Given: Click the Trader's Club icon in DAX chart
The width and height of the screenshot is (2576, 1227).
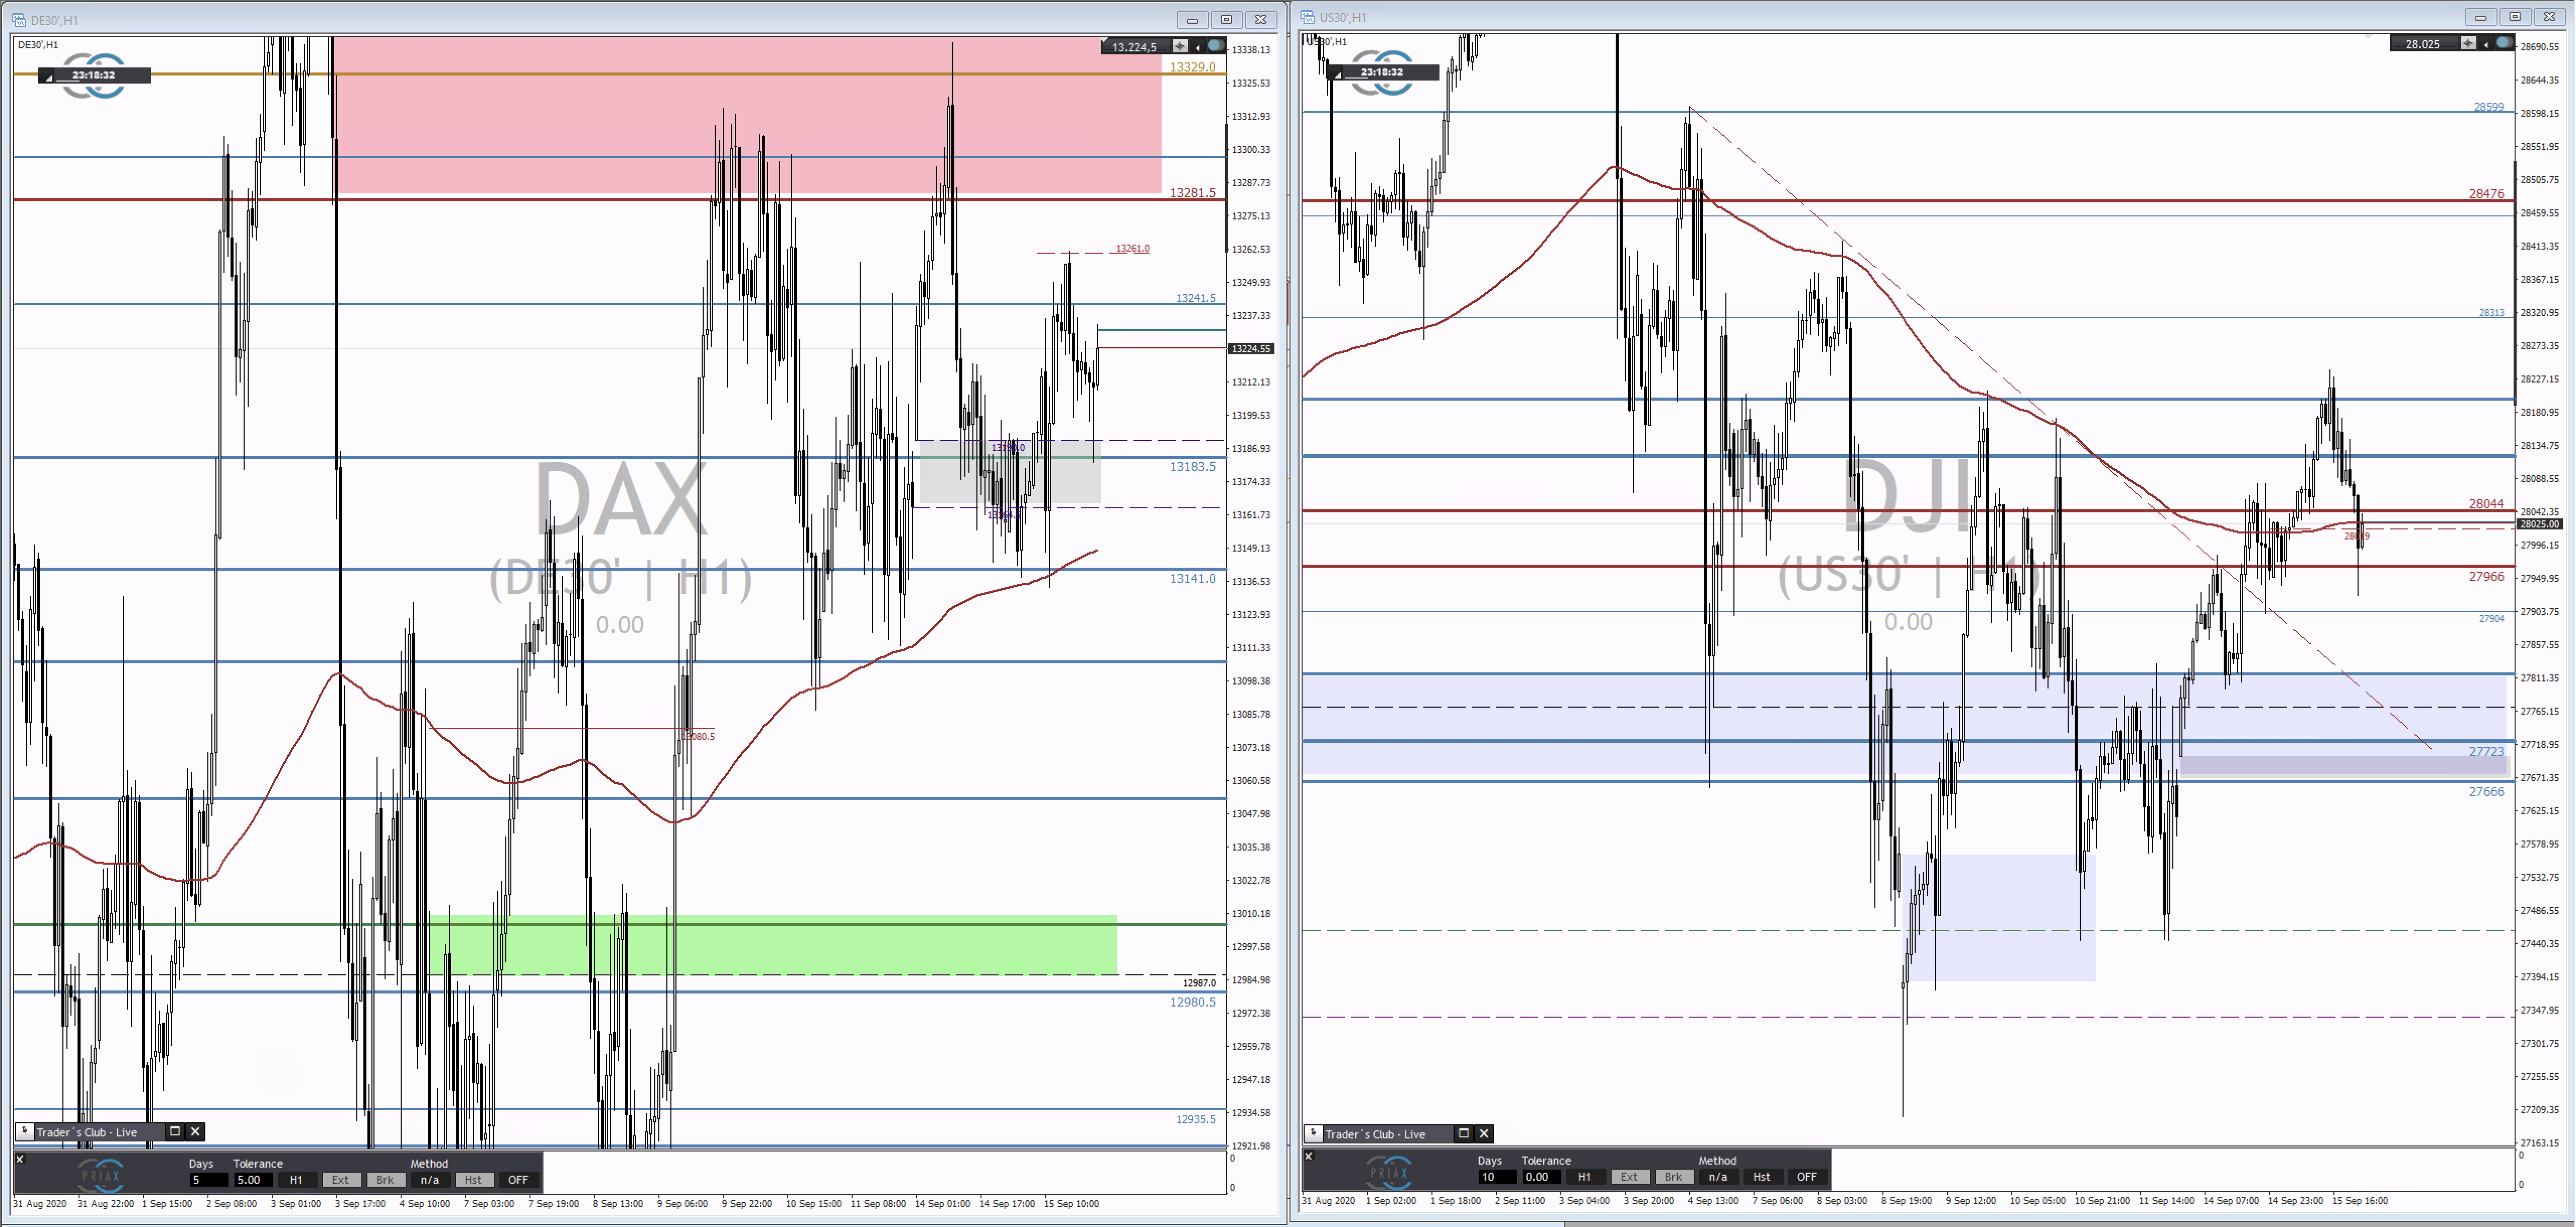Looking at the screenshot, I should click(x=24, y=1131).
